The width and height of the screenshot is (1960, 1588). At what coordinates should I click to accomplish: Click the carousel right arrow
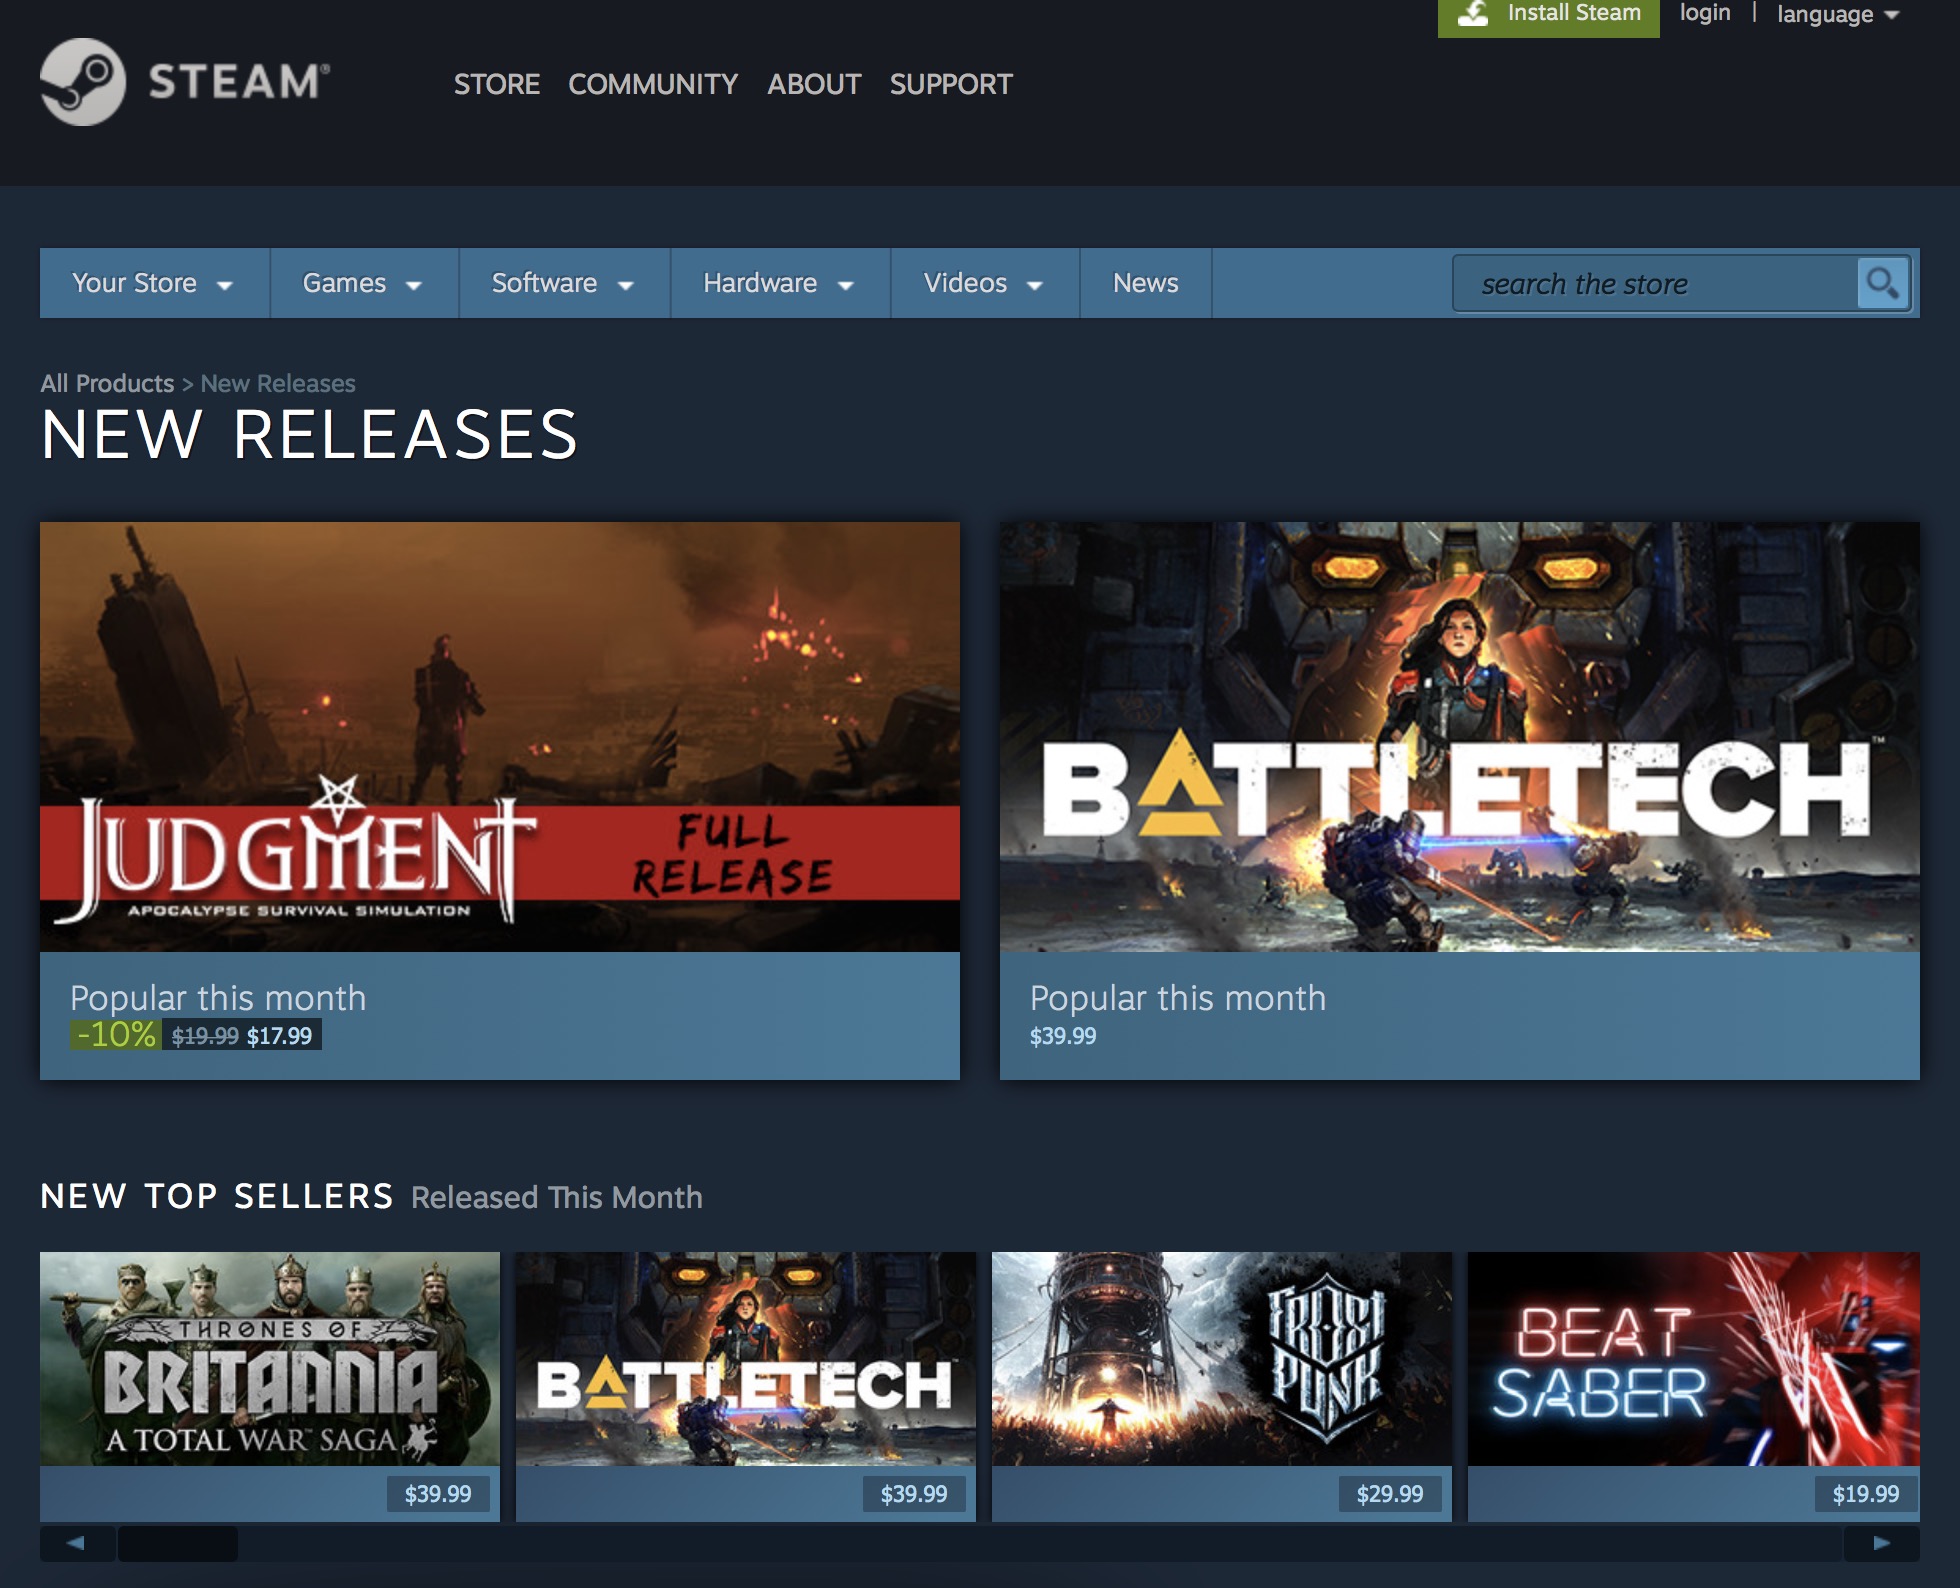click(1881, 1543)
